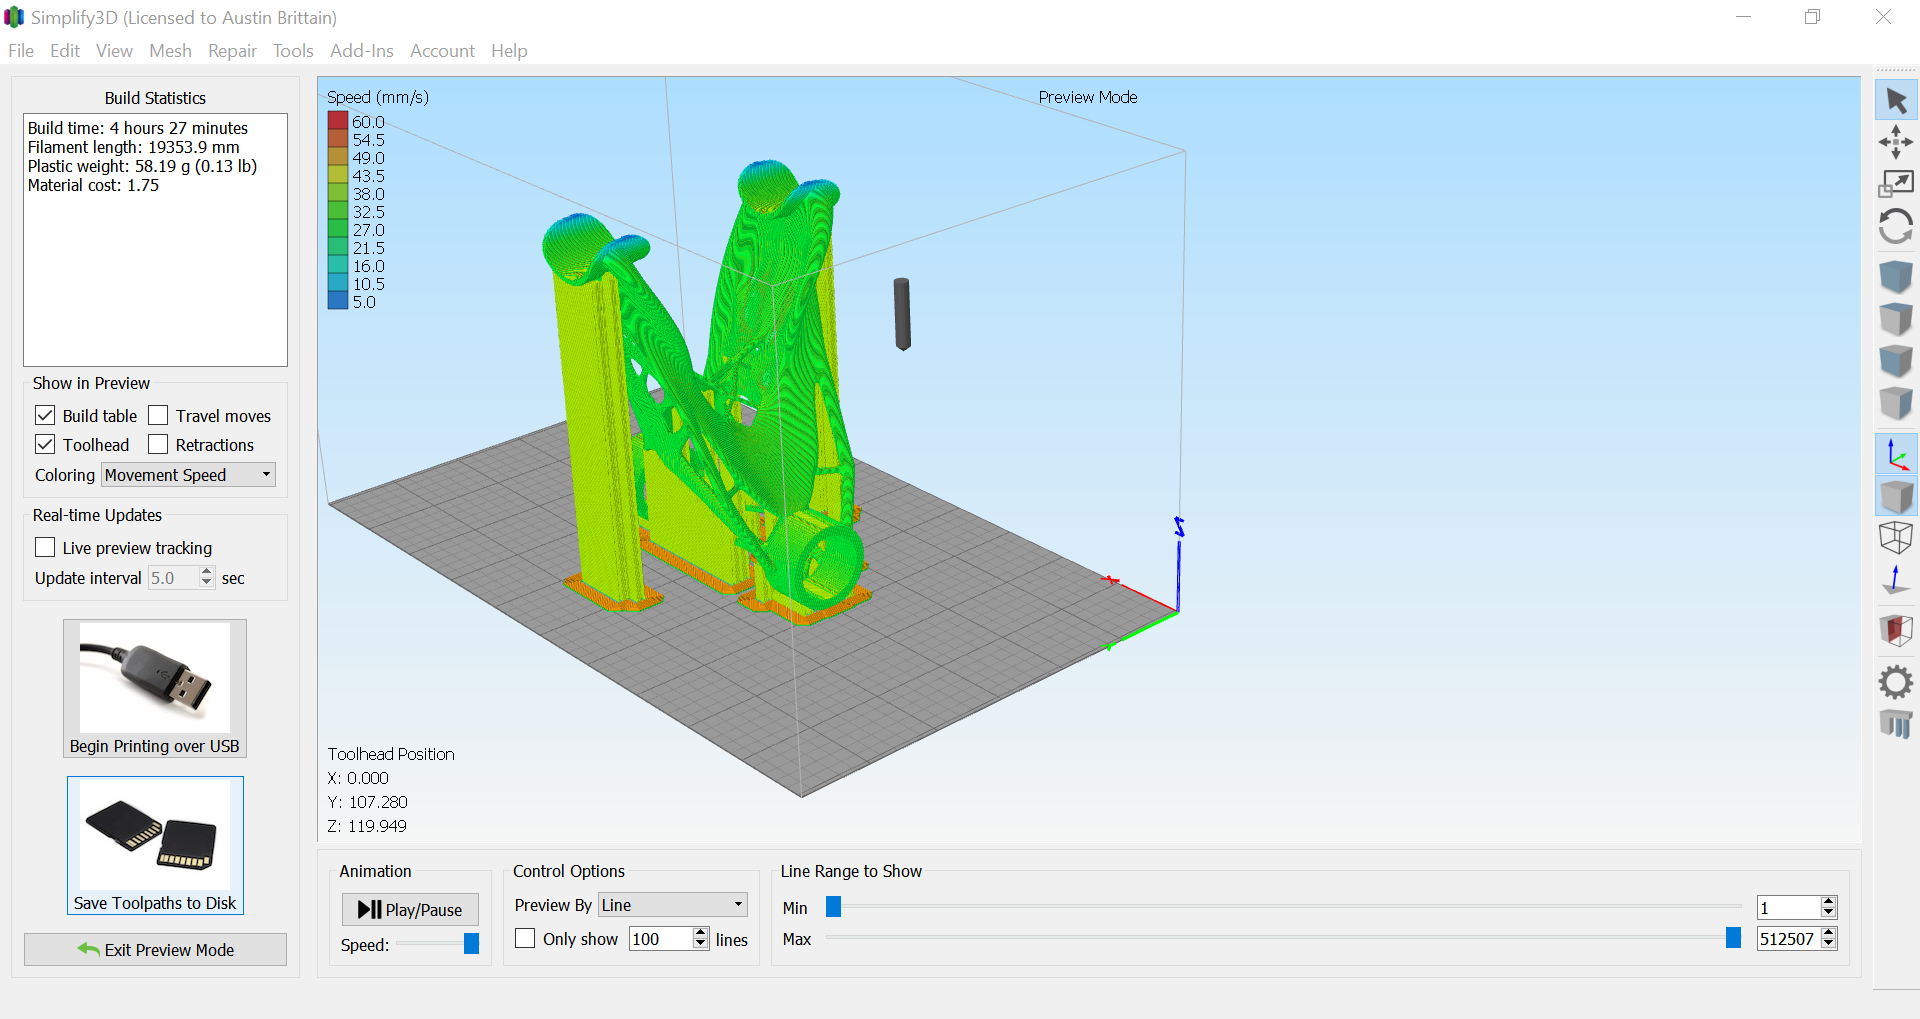Switch to side view cube

point(1896,403)
